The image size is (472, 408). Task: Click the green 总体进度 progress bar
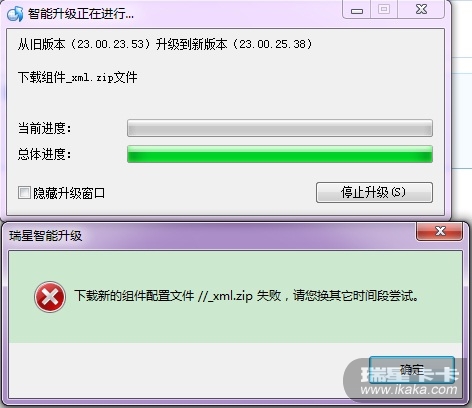pyautogui.click(x=280, y=154)
